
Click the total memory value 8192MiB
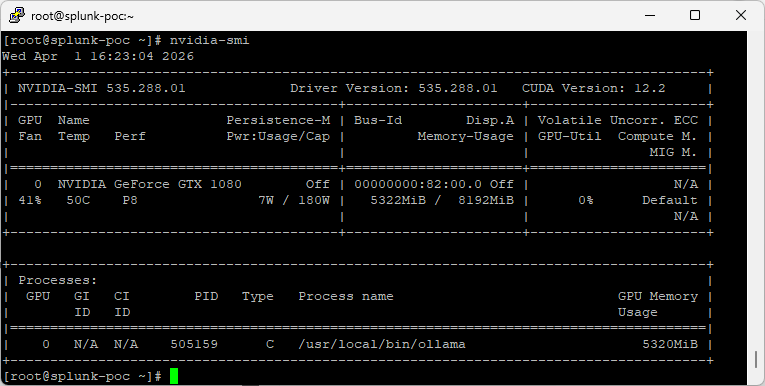coord(486,200)
